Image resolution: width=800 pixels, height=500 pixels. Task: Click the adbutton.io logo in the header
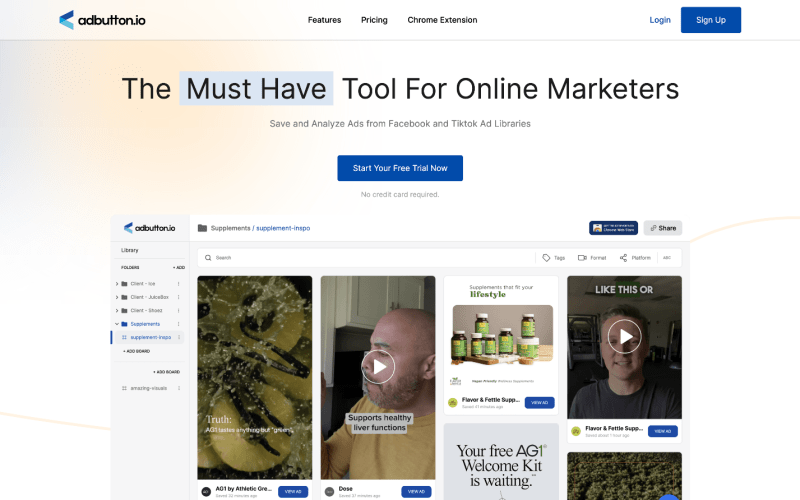pyautogui.click(x=102, y=20)
